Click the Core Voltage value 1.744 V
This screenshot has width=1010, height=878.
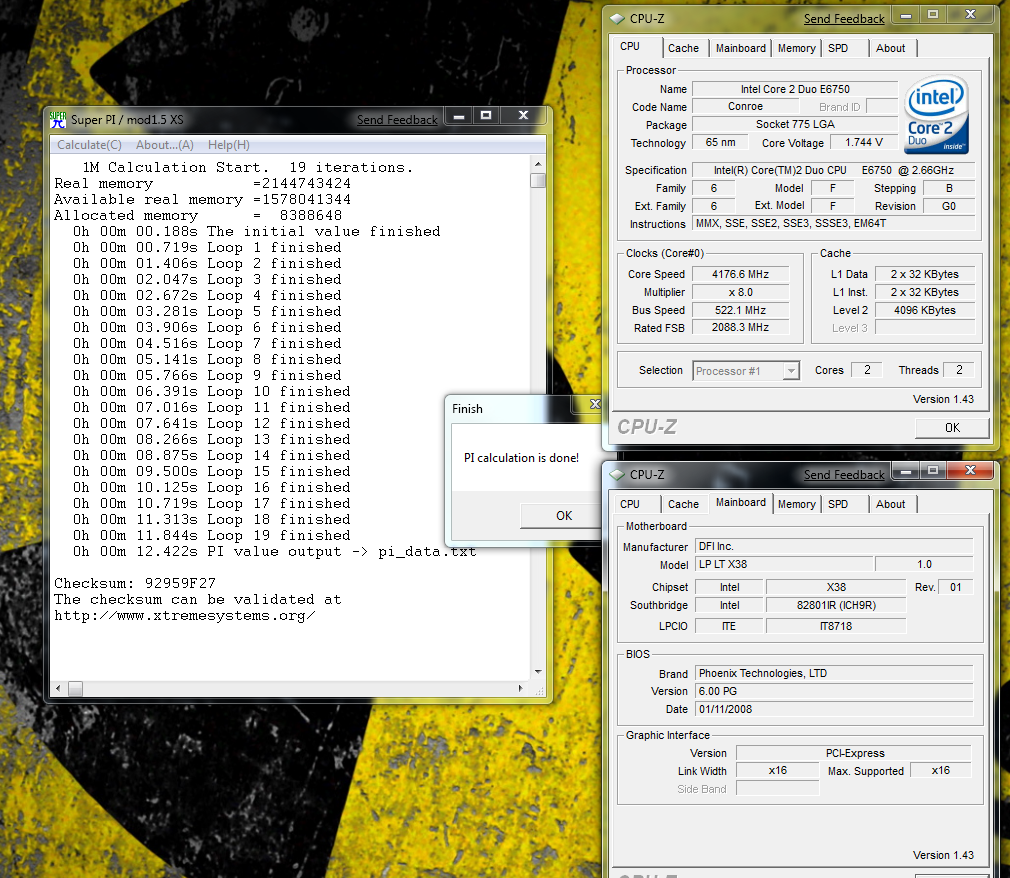[864, 142]
